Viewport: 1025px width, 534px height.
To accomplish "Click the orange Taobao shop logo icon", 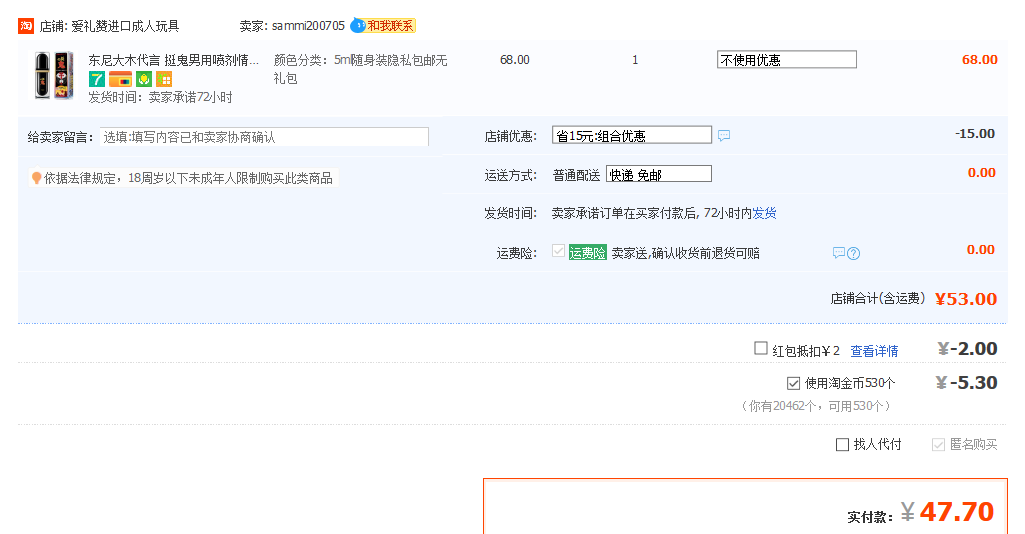I will point(26,26).
